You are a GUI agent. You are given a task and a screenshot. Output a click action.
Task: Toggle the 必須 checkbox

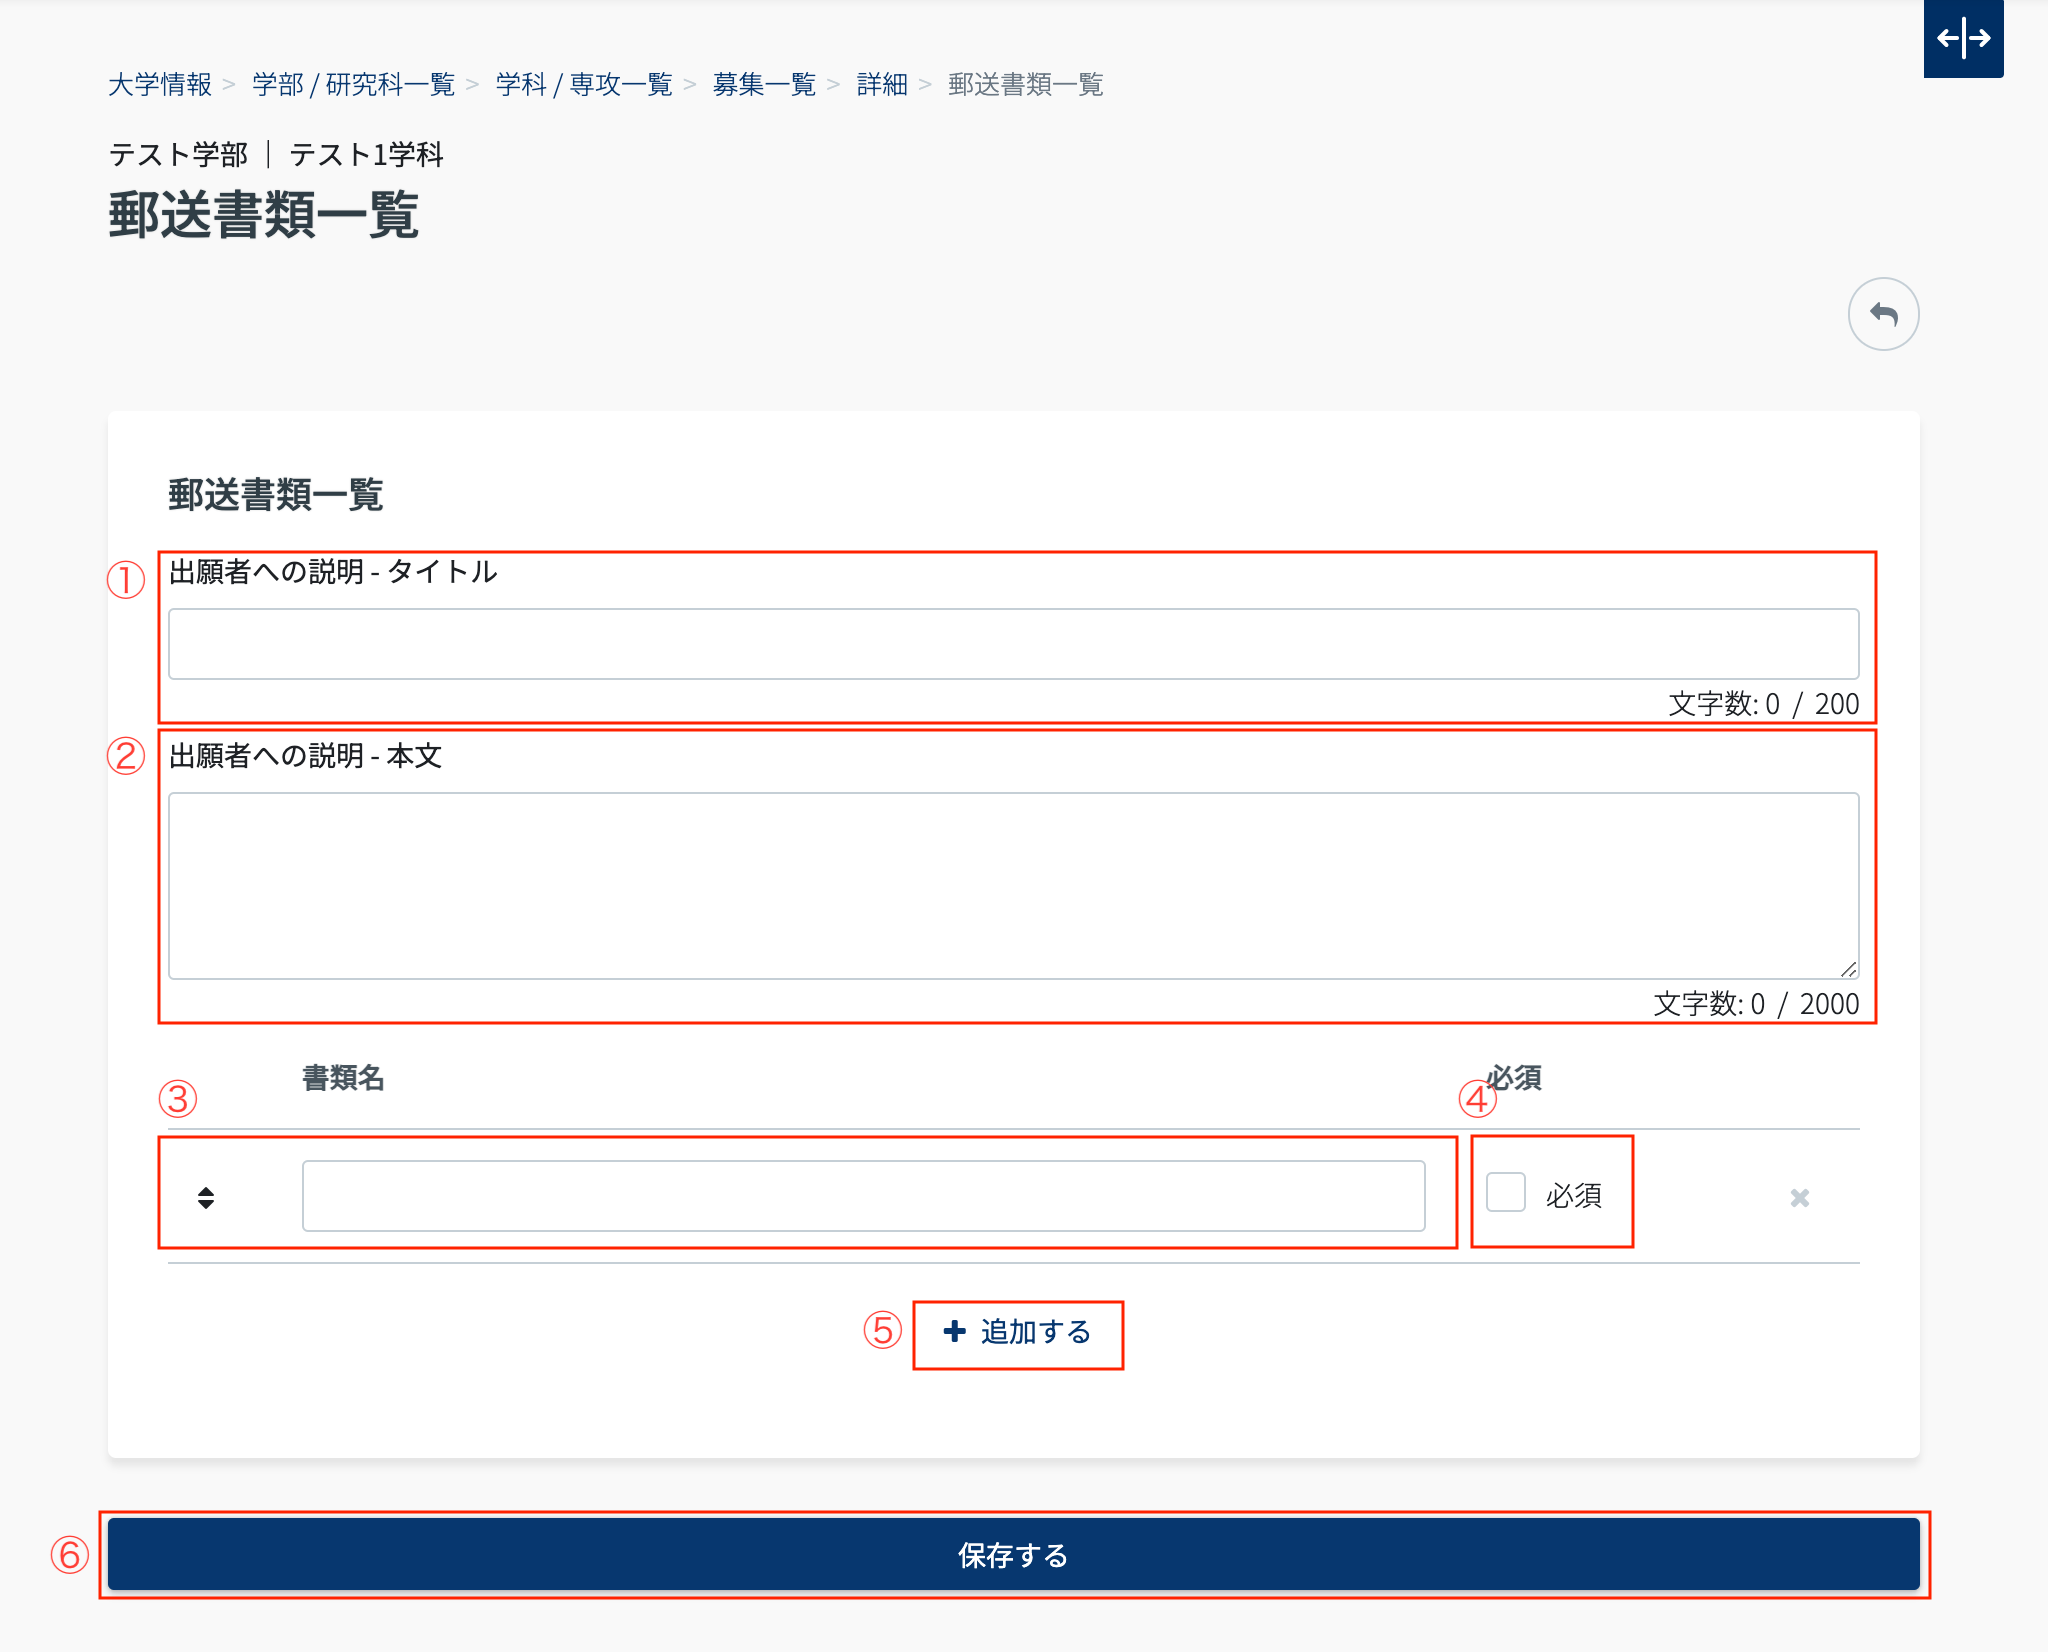tap(1505, 1193)
